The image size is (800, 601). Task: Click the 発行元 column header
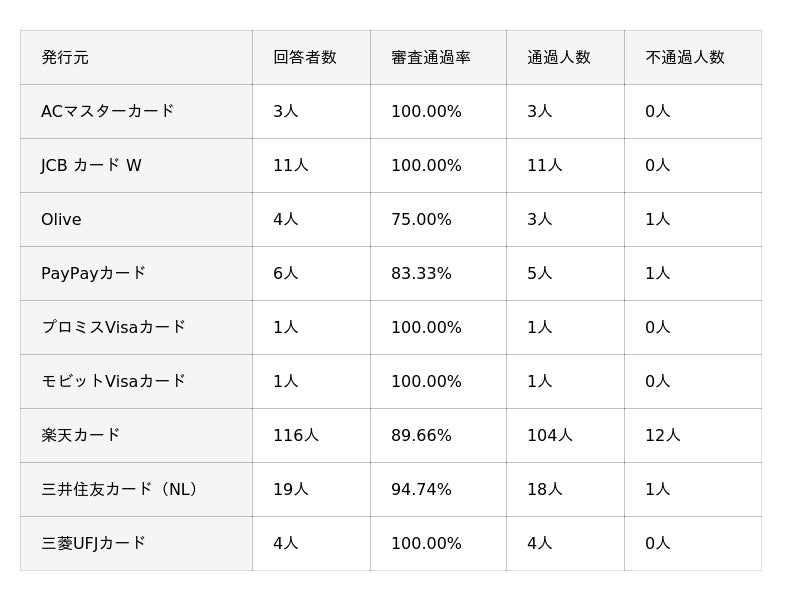(65, 58)
